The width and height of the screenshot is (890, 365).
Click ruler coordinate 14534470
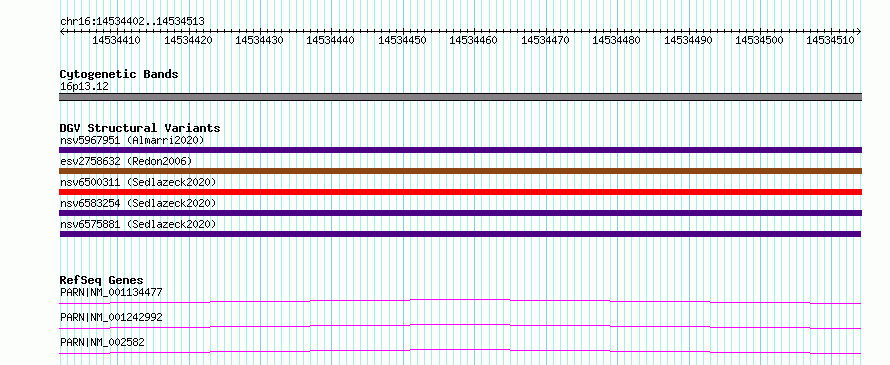coord(545,40)
